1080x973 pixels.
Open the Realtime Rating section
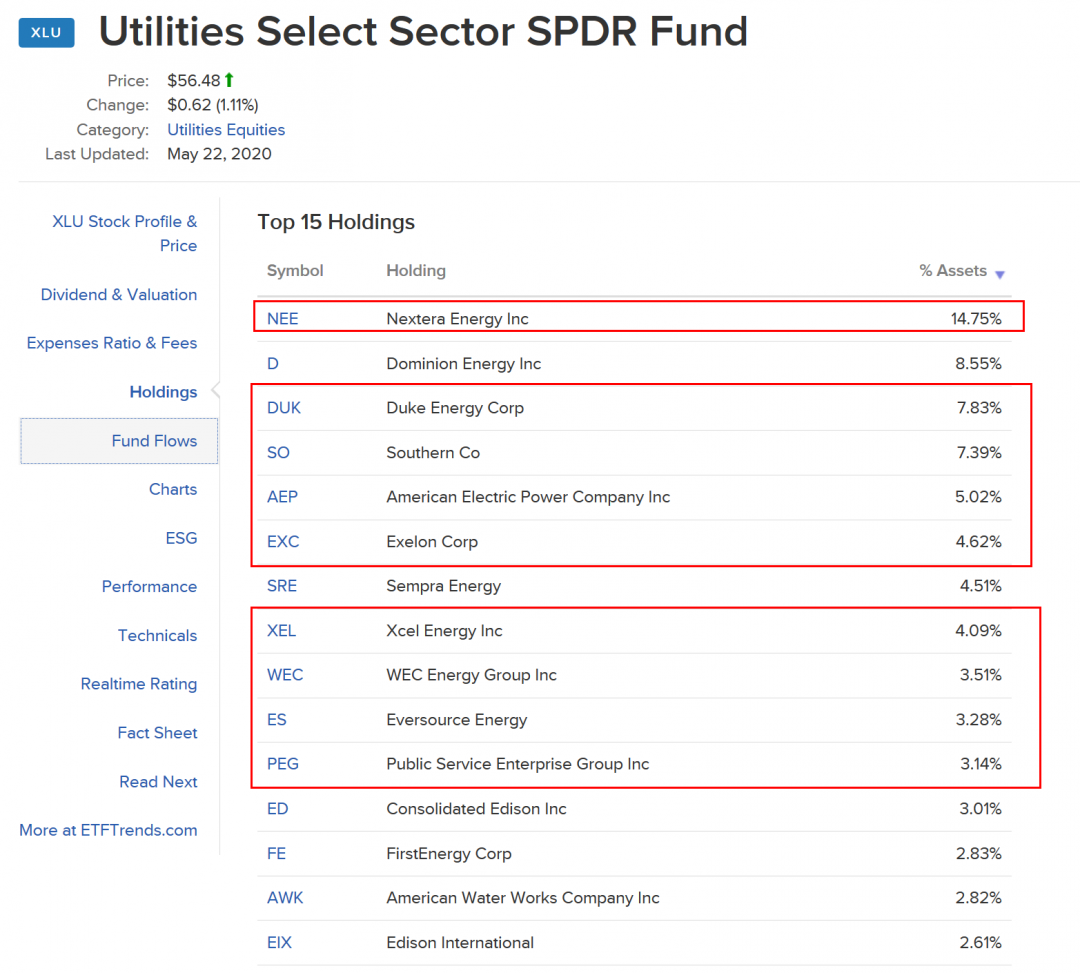tap(139, 684)
